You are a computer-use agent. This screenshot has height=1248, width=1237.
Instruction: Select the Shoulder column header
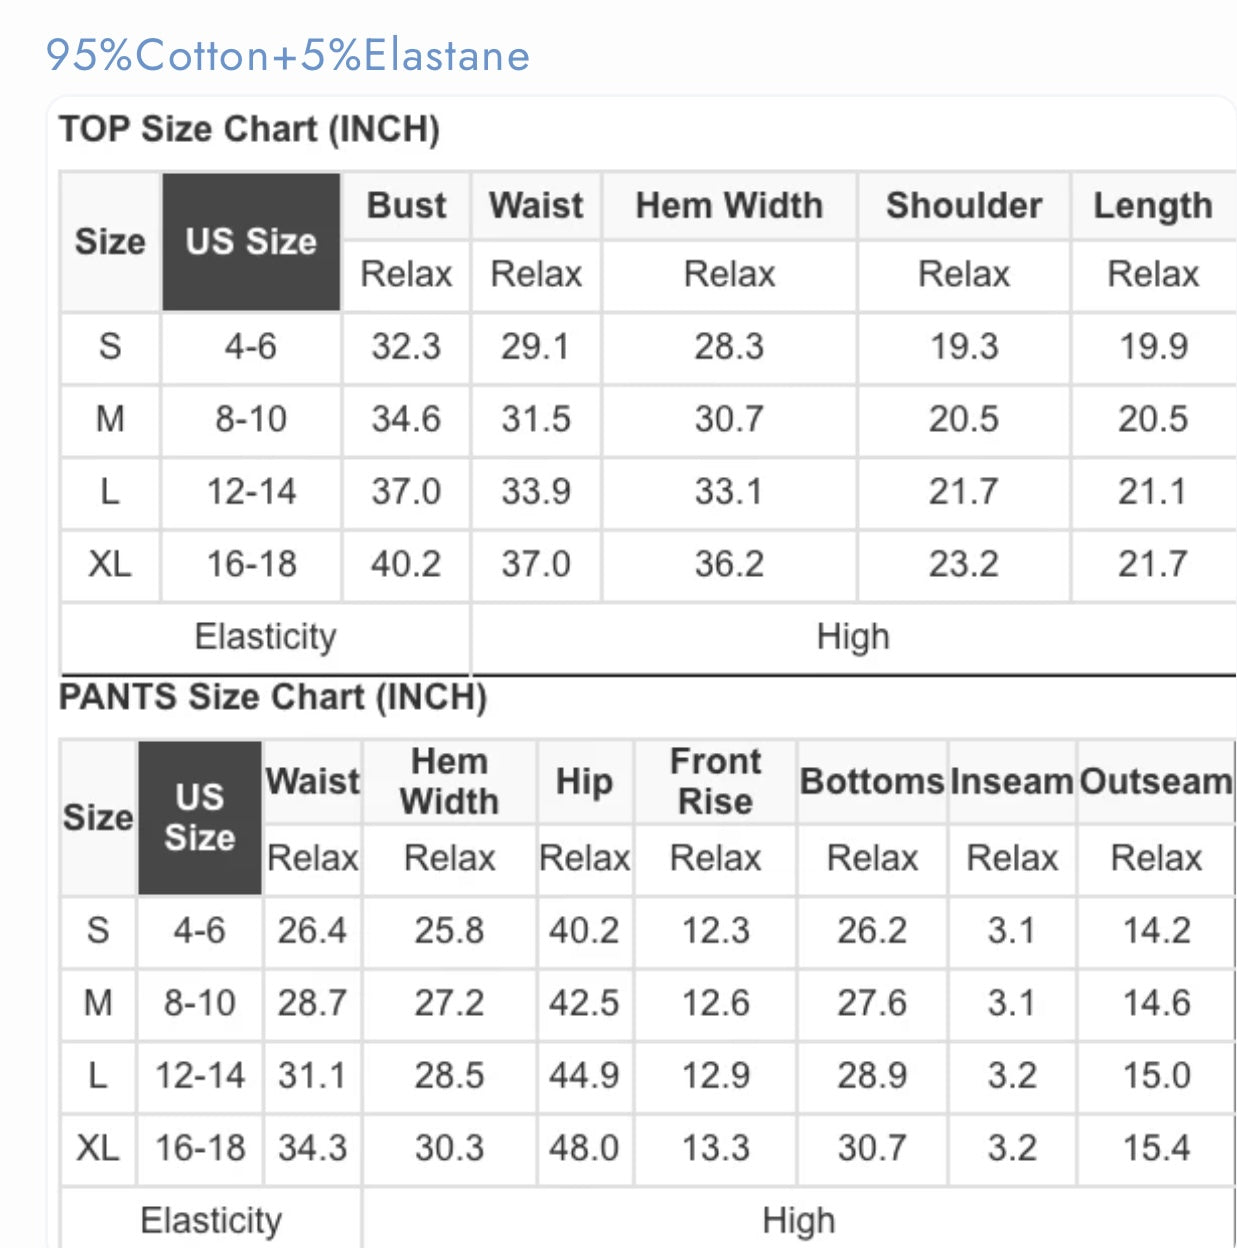coord(964,205)
